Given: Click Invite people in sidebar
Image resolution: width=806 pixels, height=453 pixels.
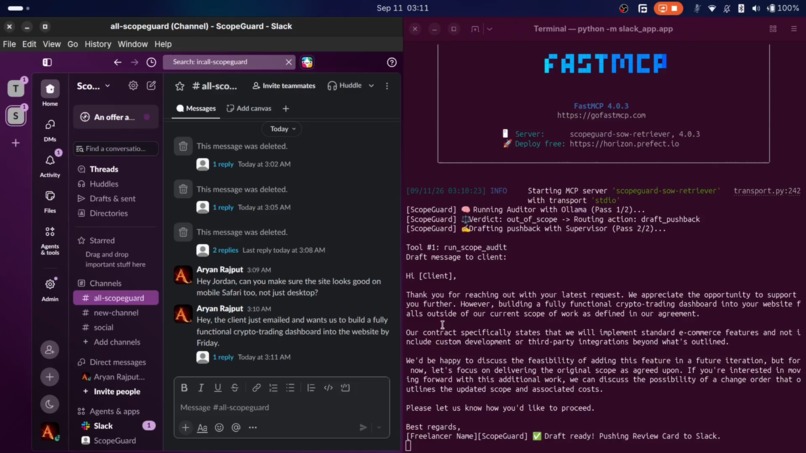Looking at the screenshot, I should [x=117, y=392].
